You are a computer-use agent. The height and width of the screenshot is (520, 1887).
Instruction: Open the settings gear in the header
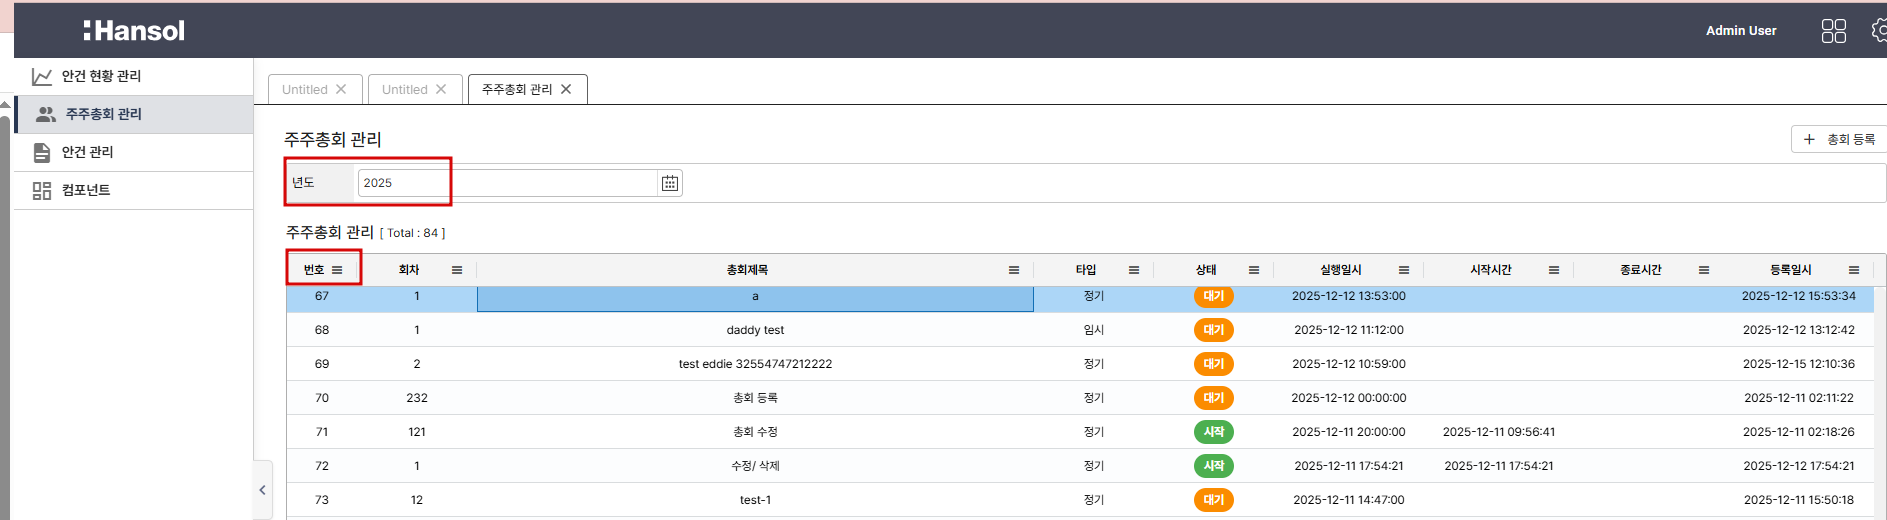[1879, 31]
